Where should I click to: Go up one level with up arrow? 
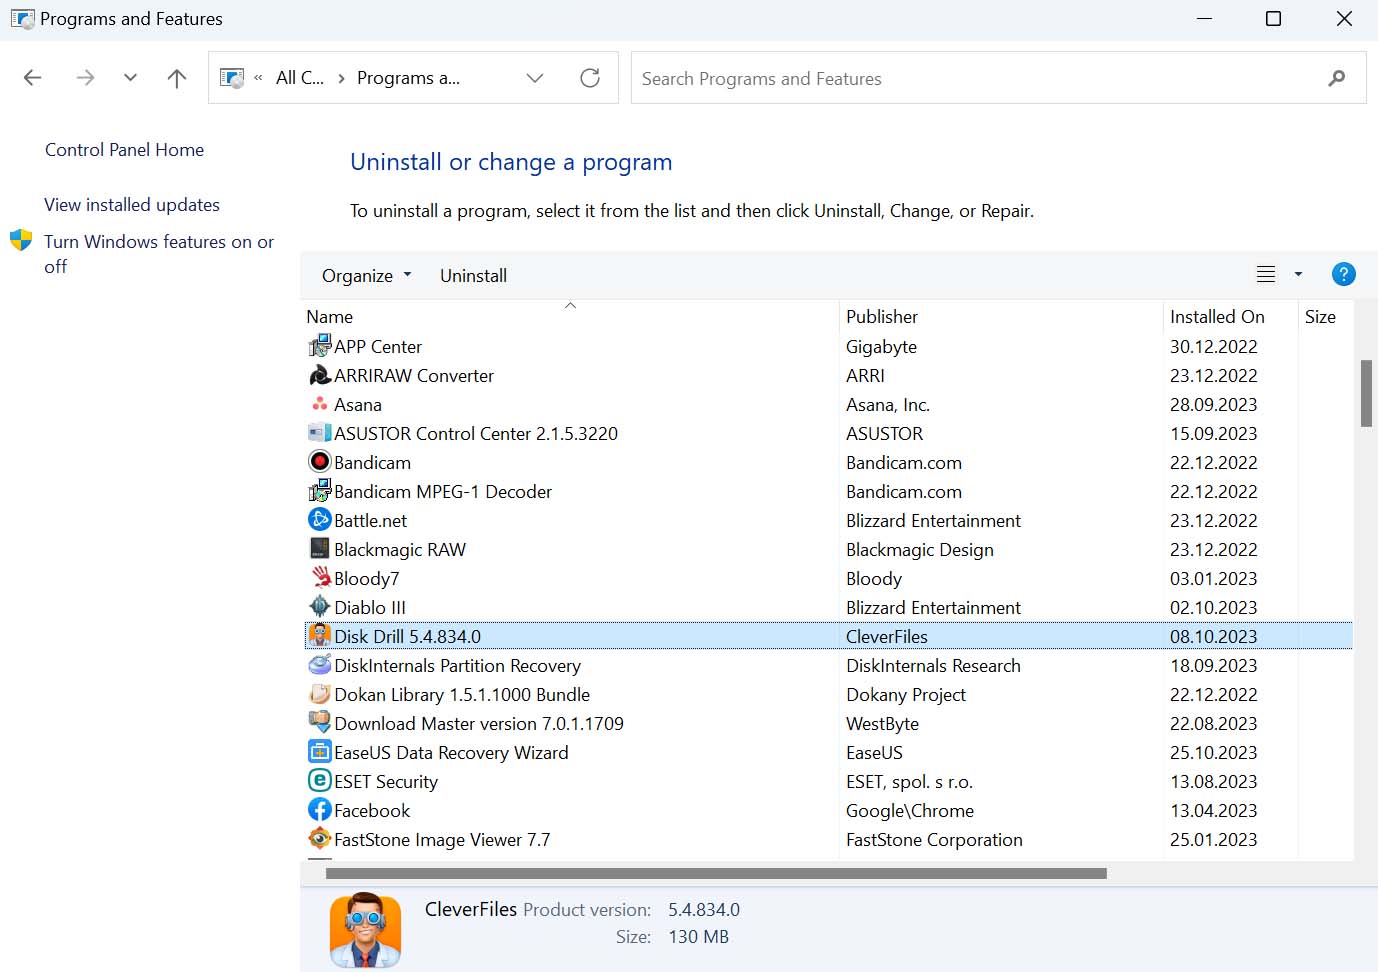pos(177,78)
